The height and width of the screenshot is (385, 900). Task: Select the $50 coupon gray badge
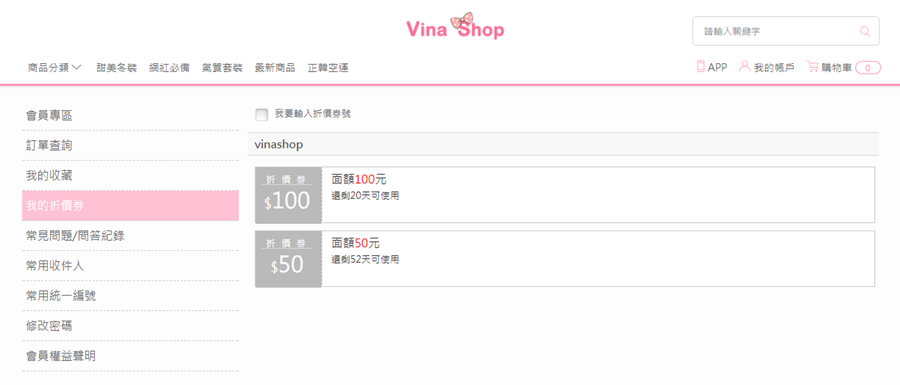pyautogui.click(x=289, y=259)
